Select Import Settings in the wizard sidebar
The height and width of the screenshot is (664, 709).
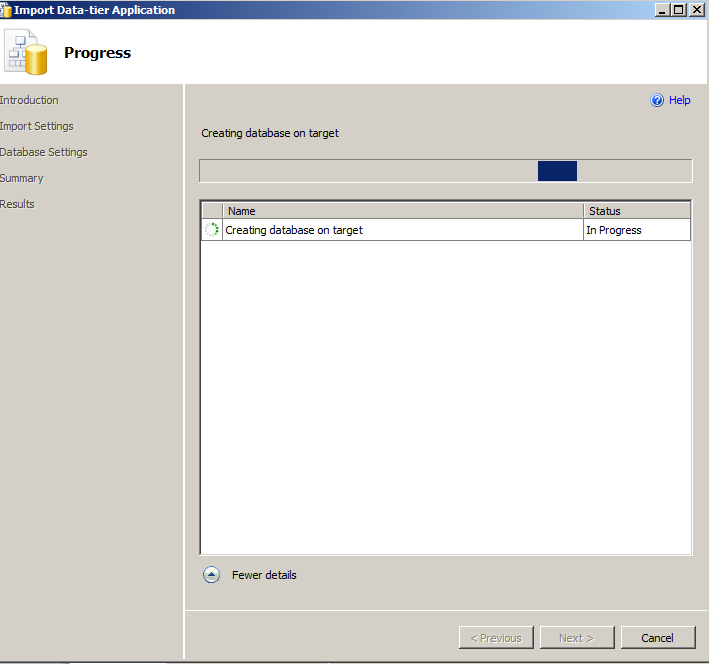pos(37,126)
